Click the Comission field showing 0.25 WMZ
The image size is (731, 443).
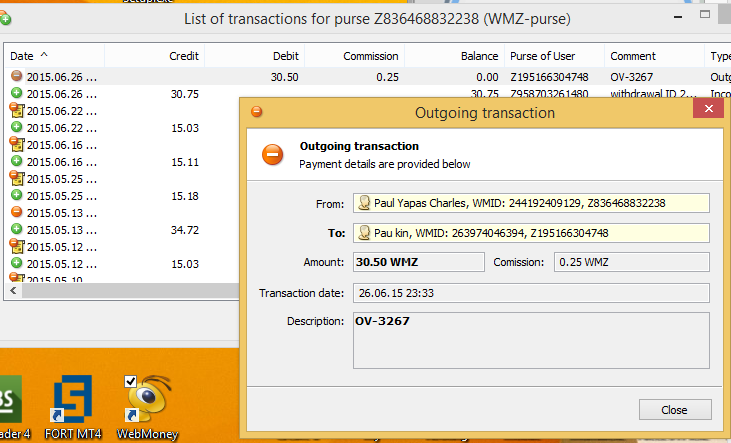pyautogui.click(x=632, y=262)
